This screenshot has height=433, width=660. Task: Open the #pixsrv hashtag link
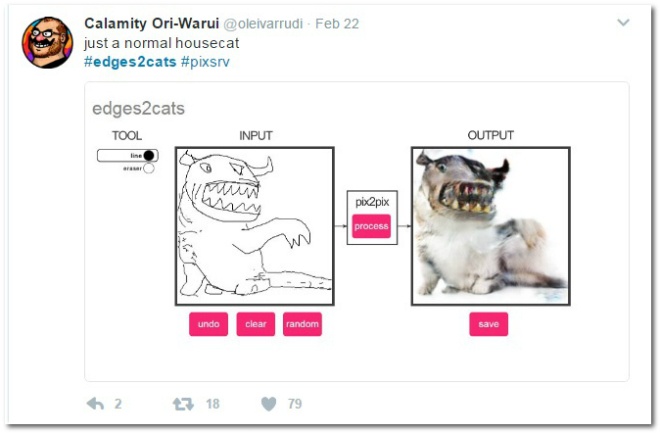click(x=205, y=62)
